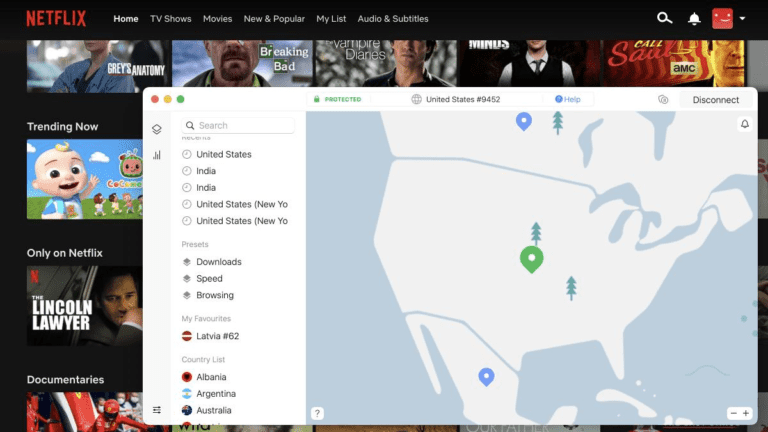Go to Netflix TV Shows tab
Screen dimensions: 768x432
[x=170, y=19]
